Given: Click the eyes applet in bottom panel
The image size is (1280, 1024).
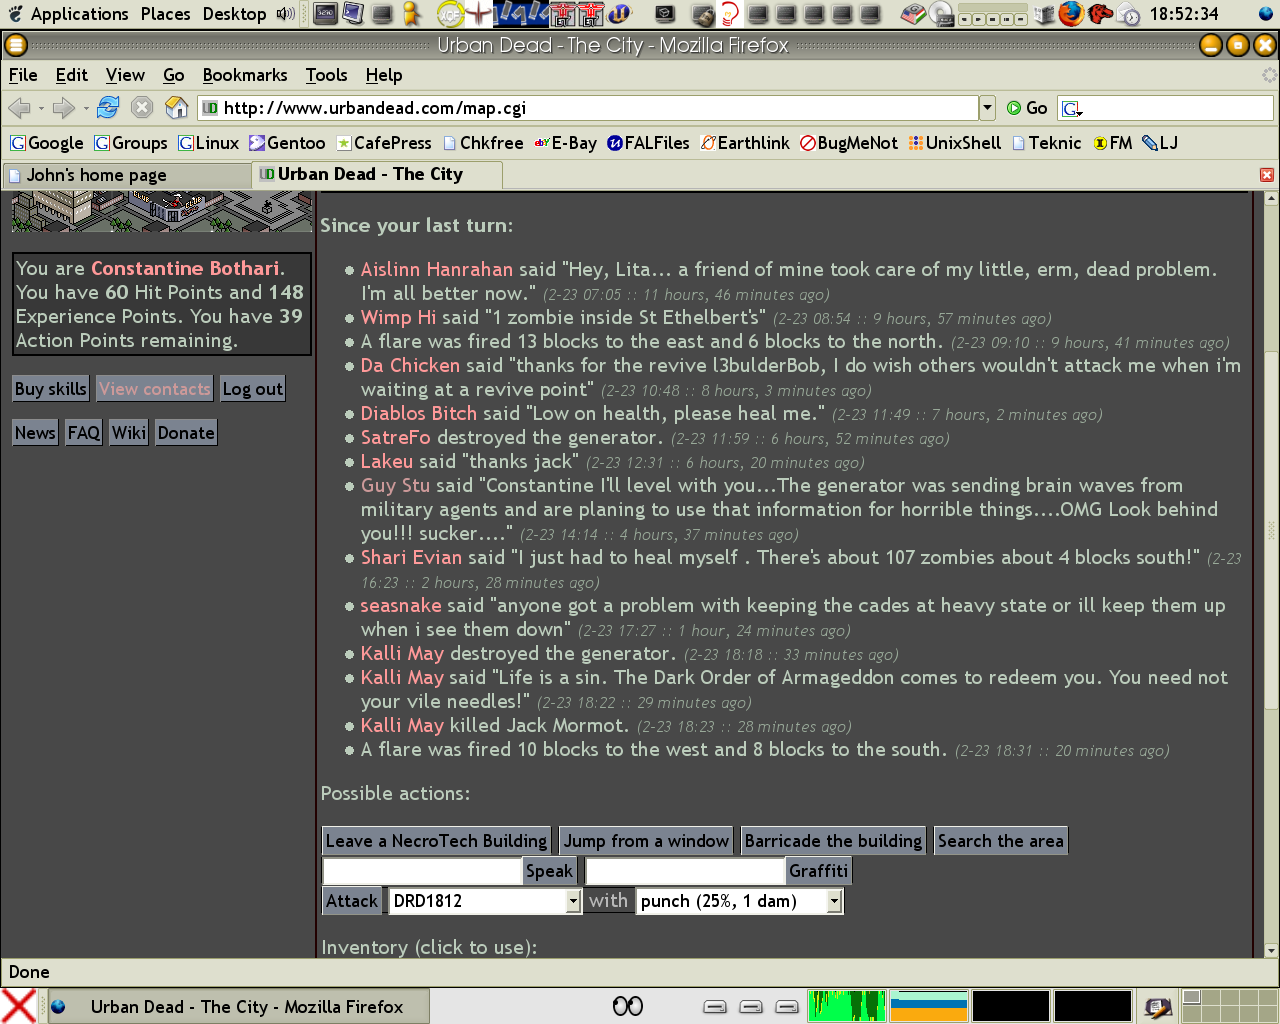Looking at the screenshot, I should tap(628, 1006).
